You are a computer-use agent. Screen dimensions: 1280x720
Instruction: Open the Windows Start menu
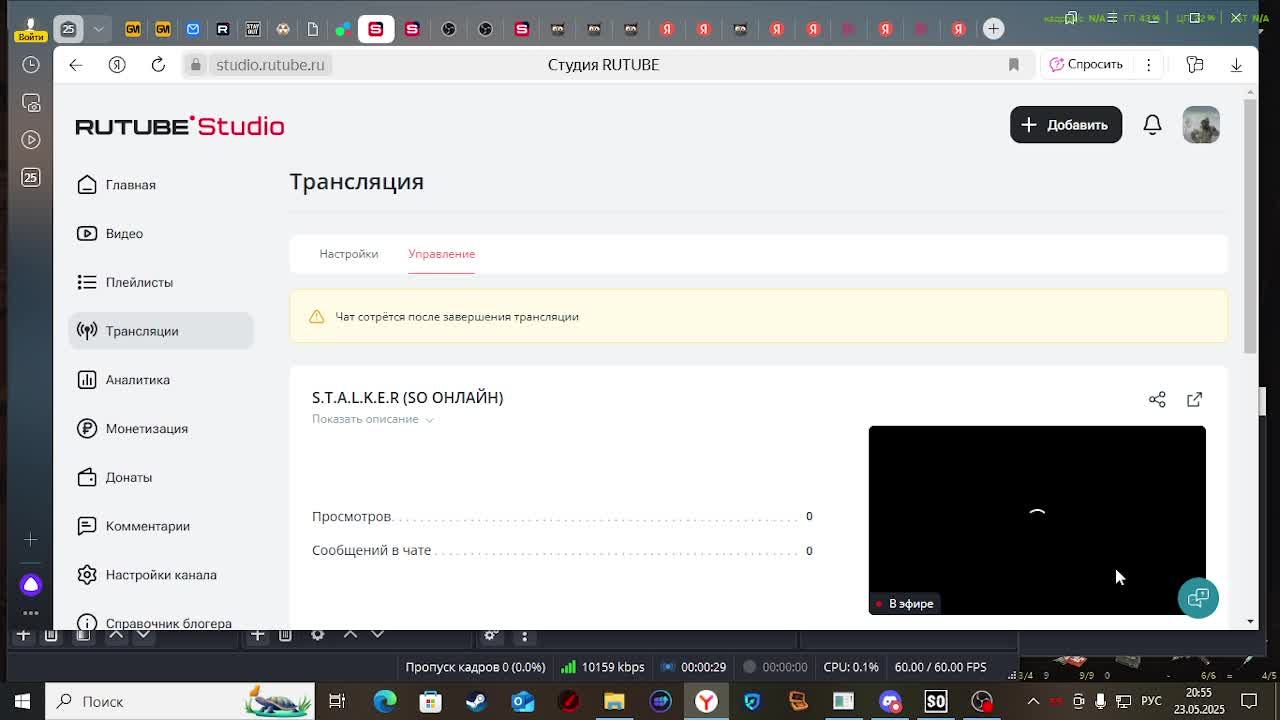22,701
